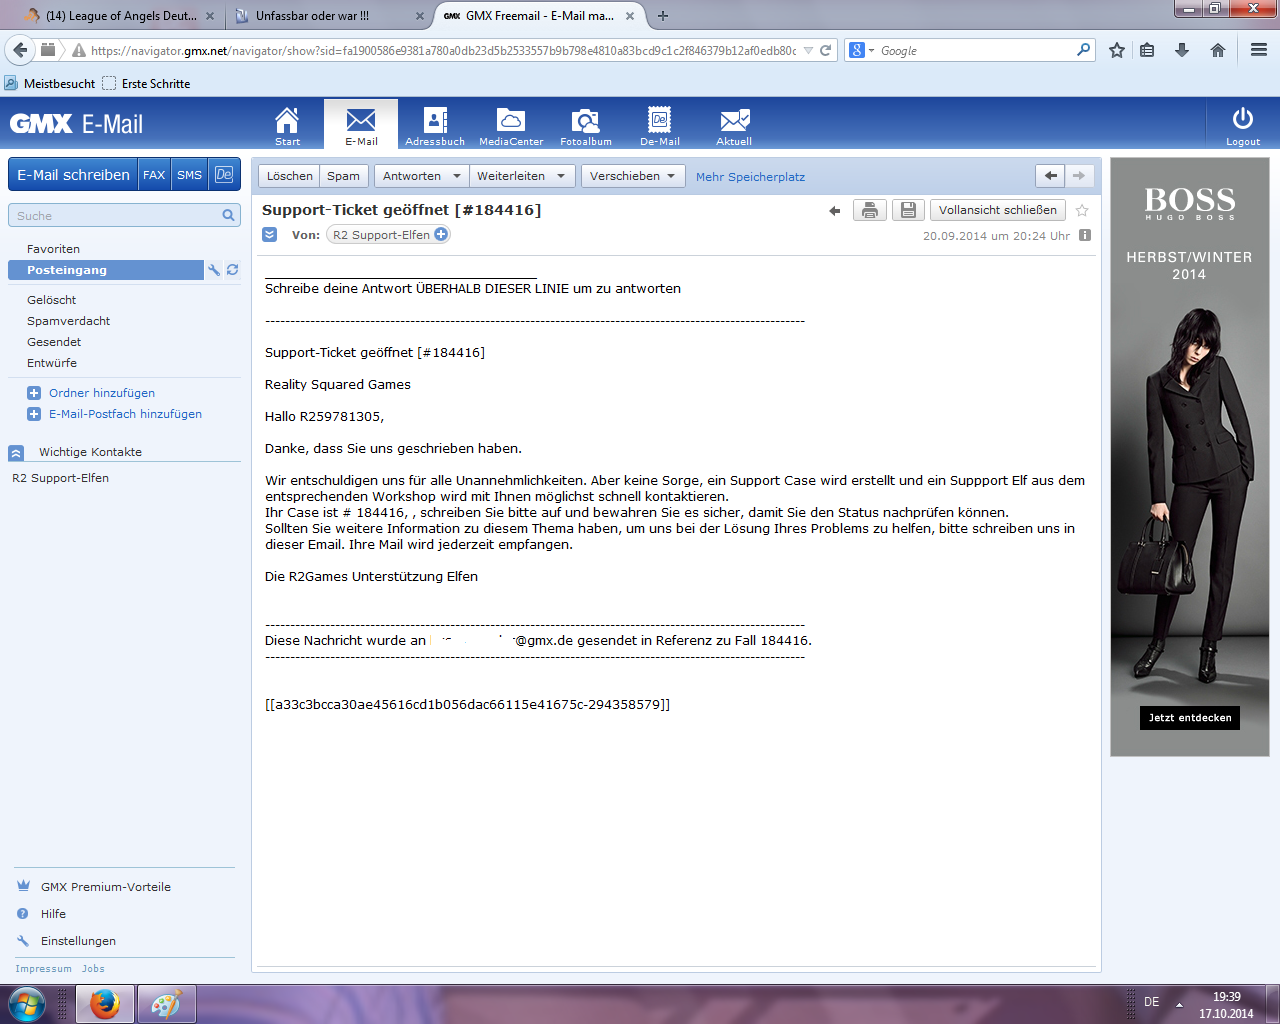The width and height of the screenshot is (1280, 1024).
Task: Add R2 Support-Elfen sender to contacts
Action: [440, 235]
